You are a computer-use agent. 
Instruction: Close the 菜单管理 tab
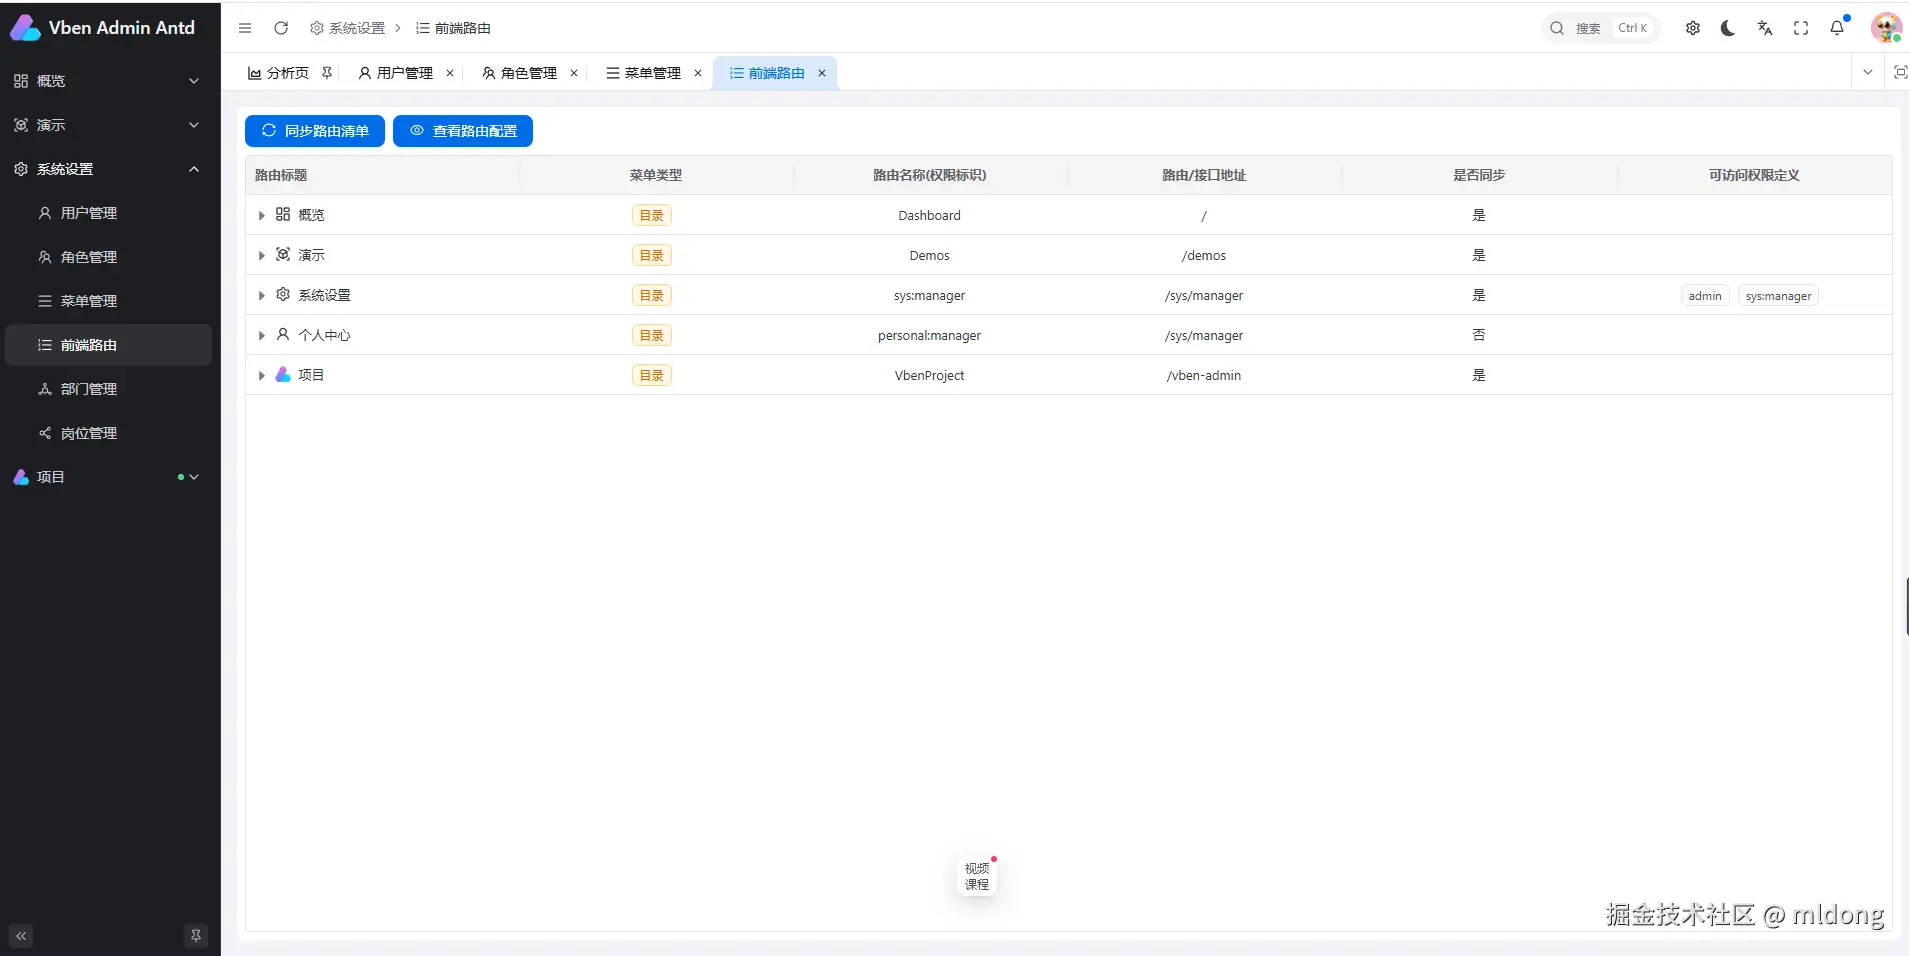tap(698, 73)
